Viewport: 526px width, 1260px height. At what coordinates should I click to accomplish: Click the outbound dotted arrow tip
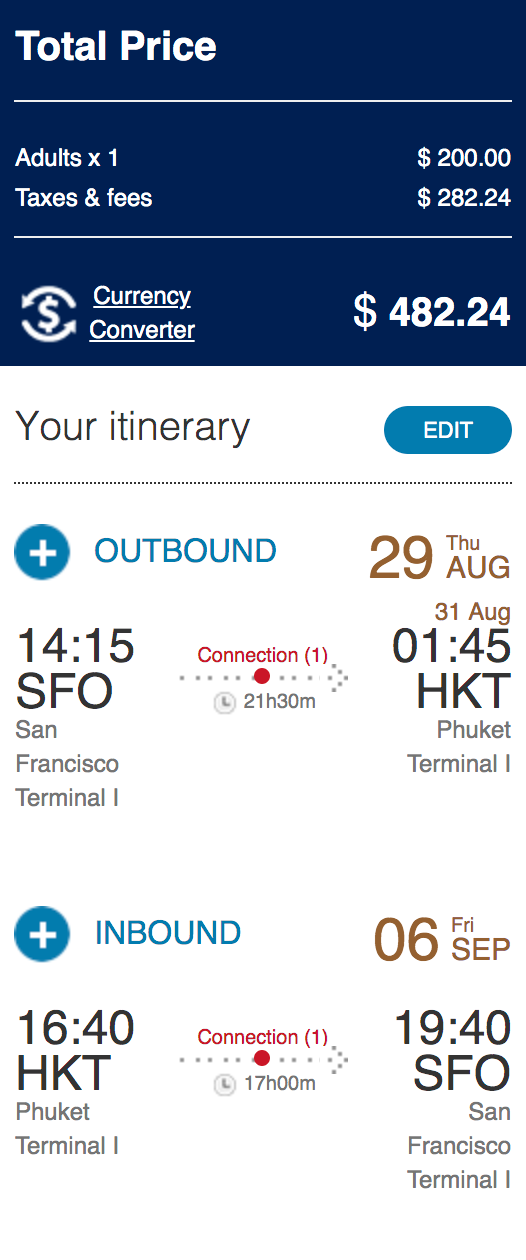339,677
